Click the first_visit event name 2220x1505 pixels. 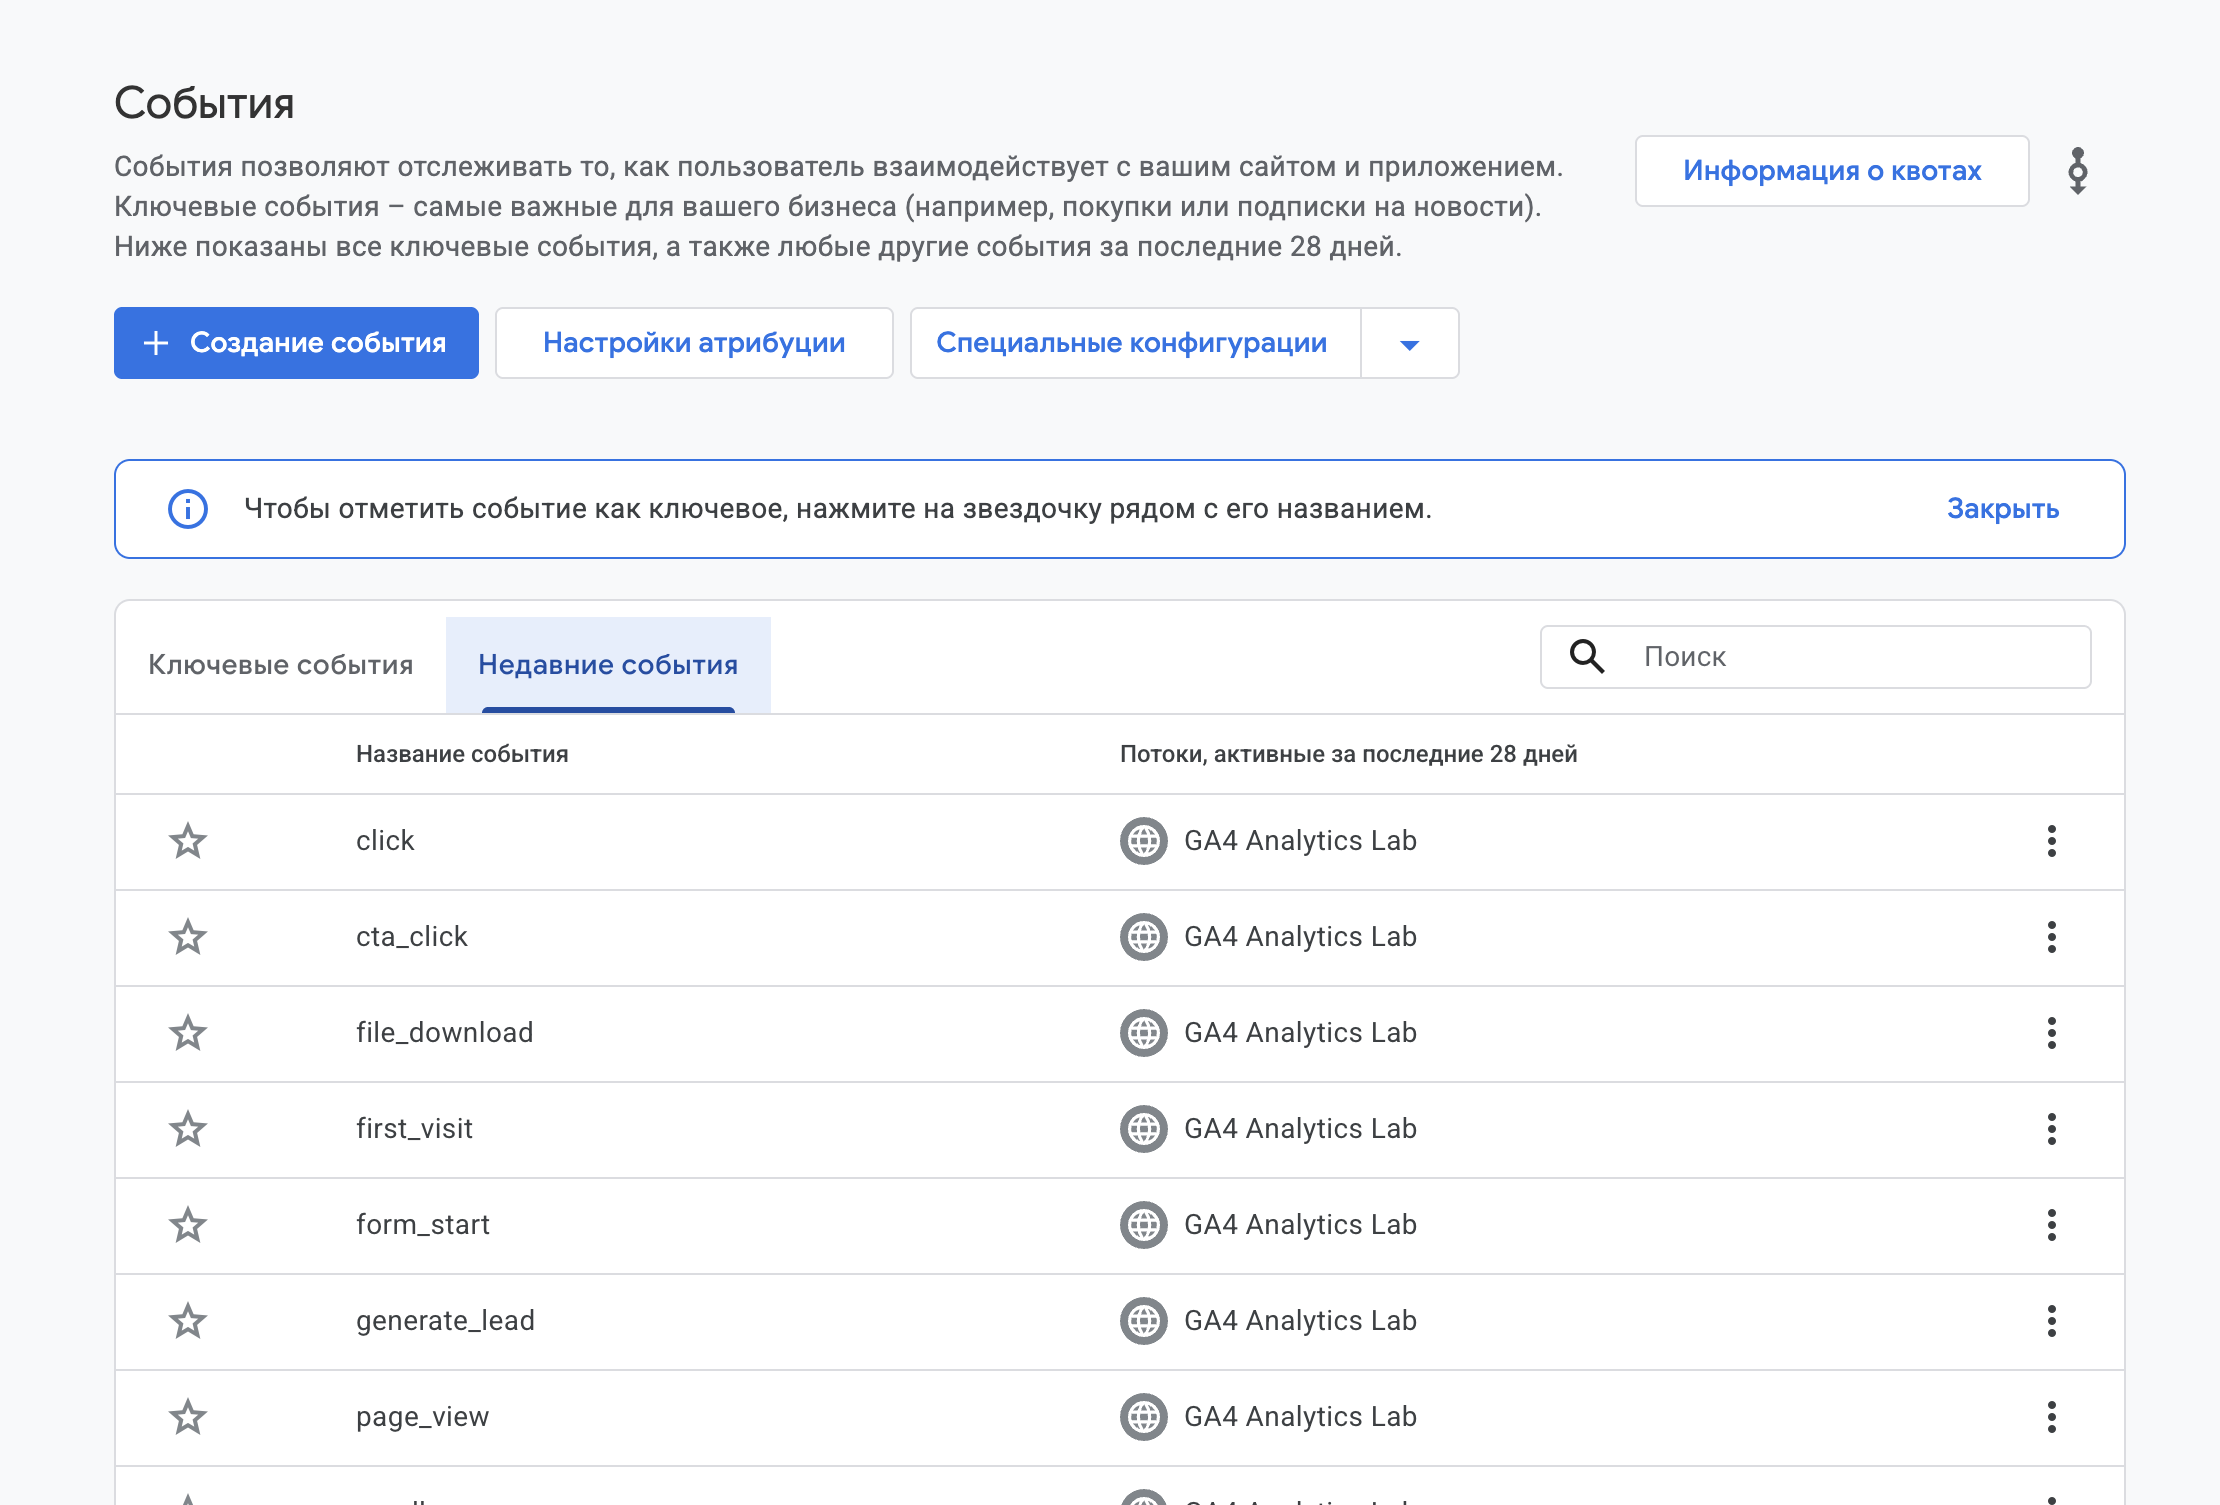(415, 1129)
